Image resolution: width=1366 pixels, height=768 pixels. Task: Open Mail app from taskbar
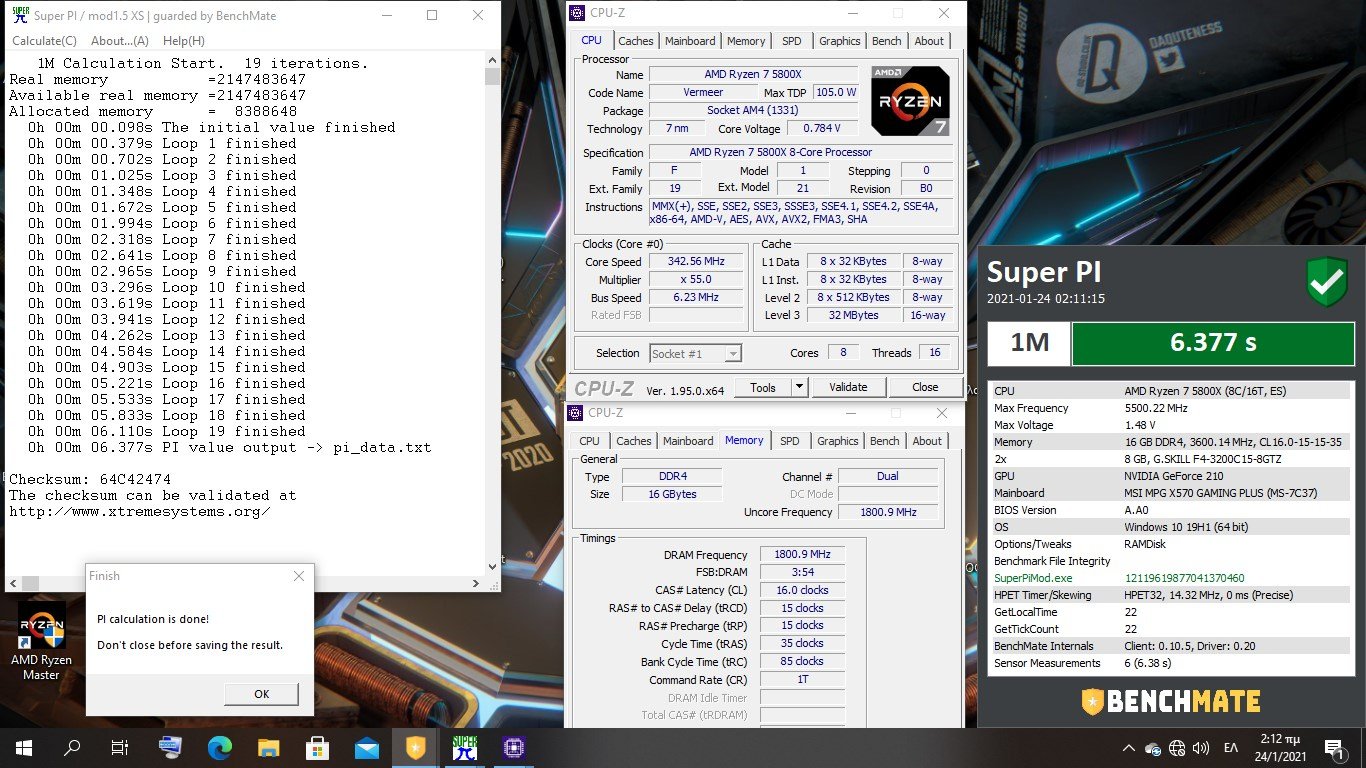point(366,747)
